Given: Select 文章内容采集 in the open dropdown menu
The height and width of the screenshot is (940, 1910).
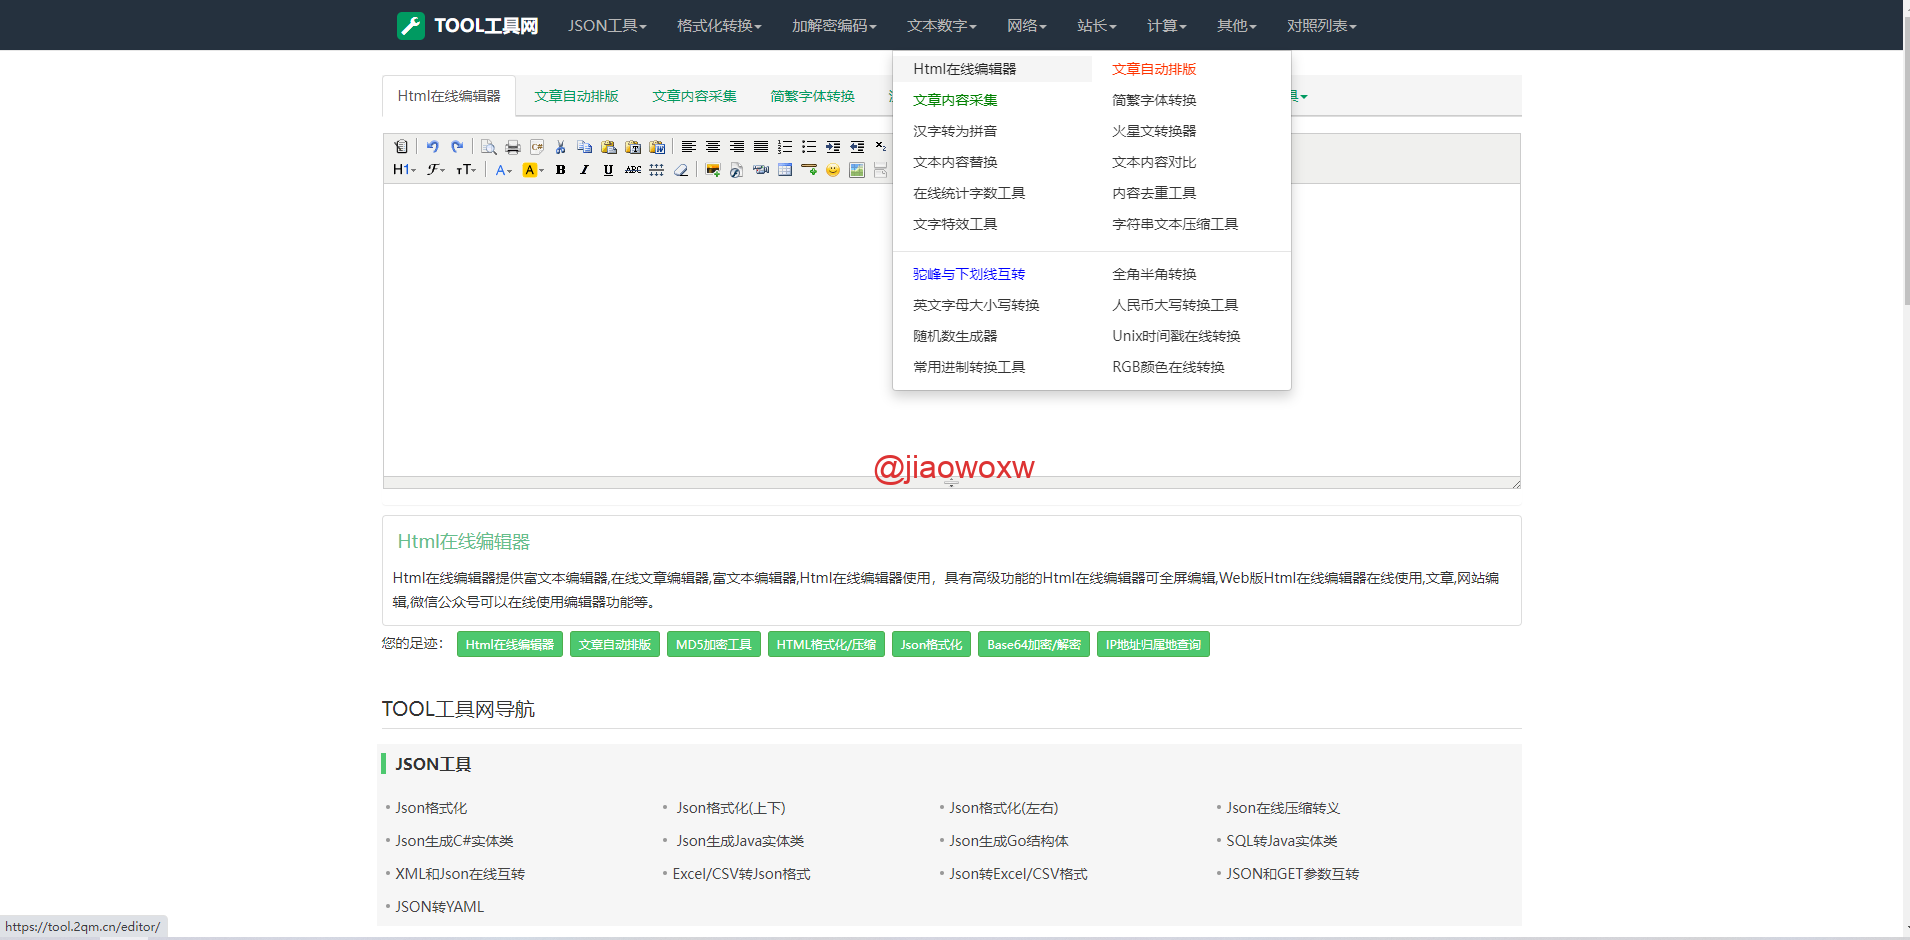Looking at the screenshot, I should coord(955,100).
